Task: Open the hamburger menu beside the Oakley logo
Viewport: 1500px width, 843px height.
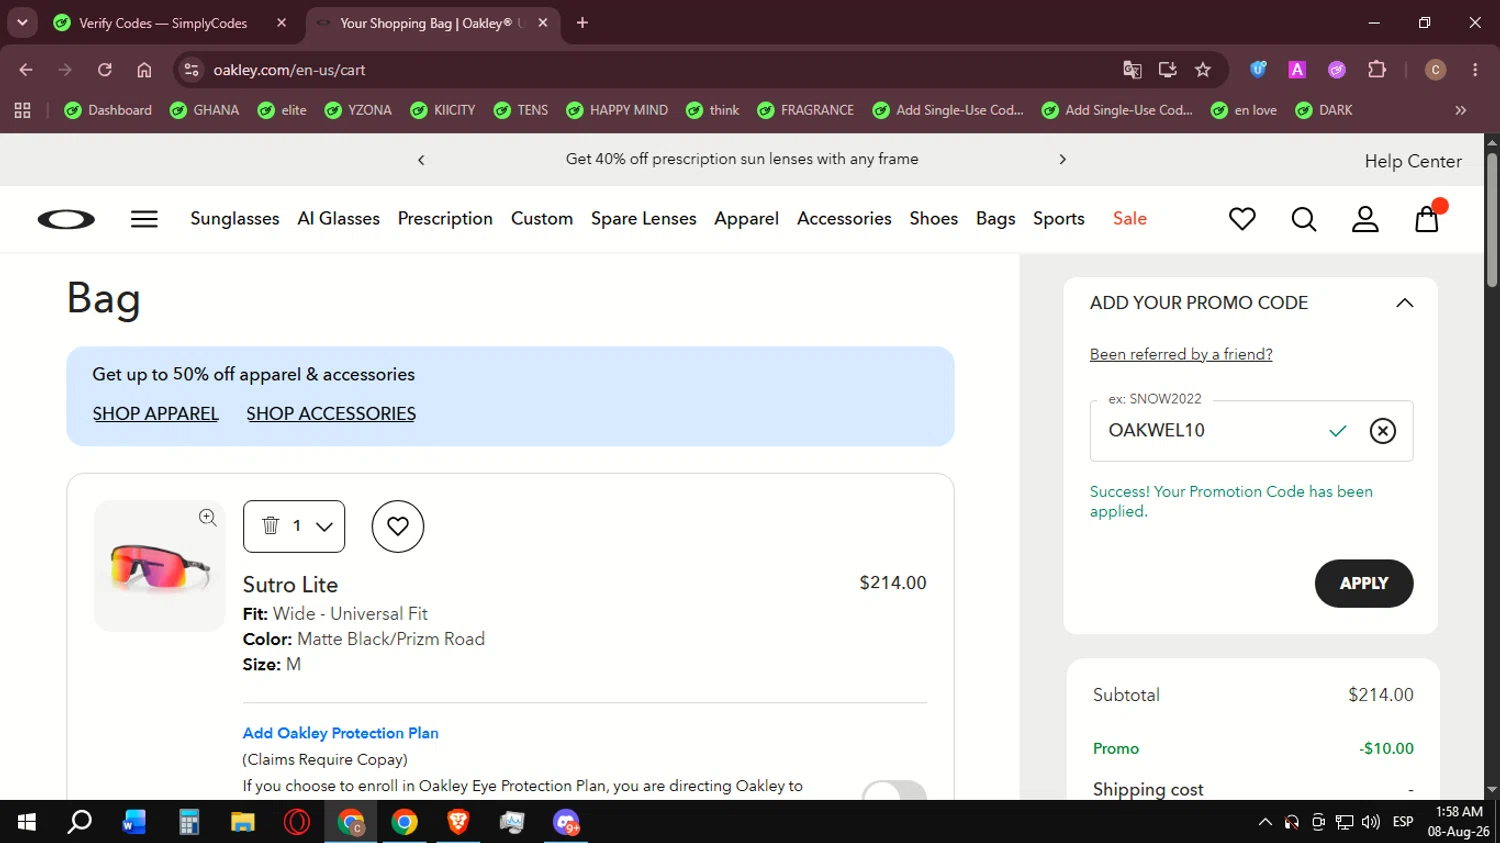Action: point(144,219)
